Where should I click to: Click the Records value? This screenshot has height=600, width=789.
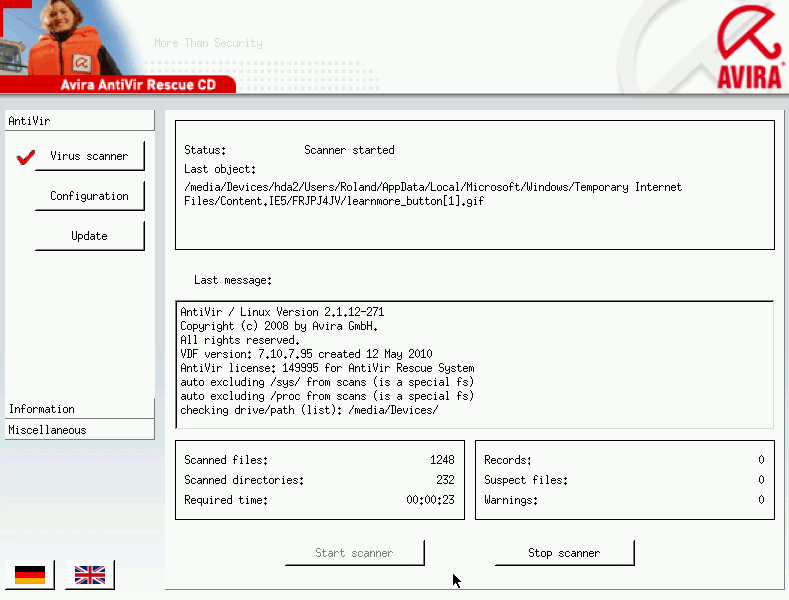[x=761, y=460]
